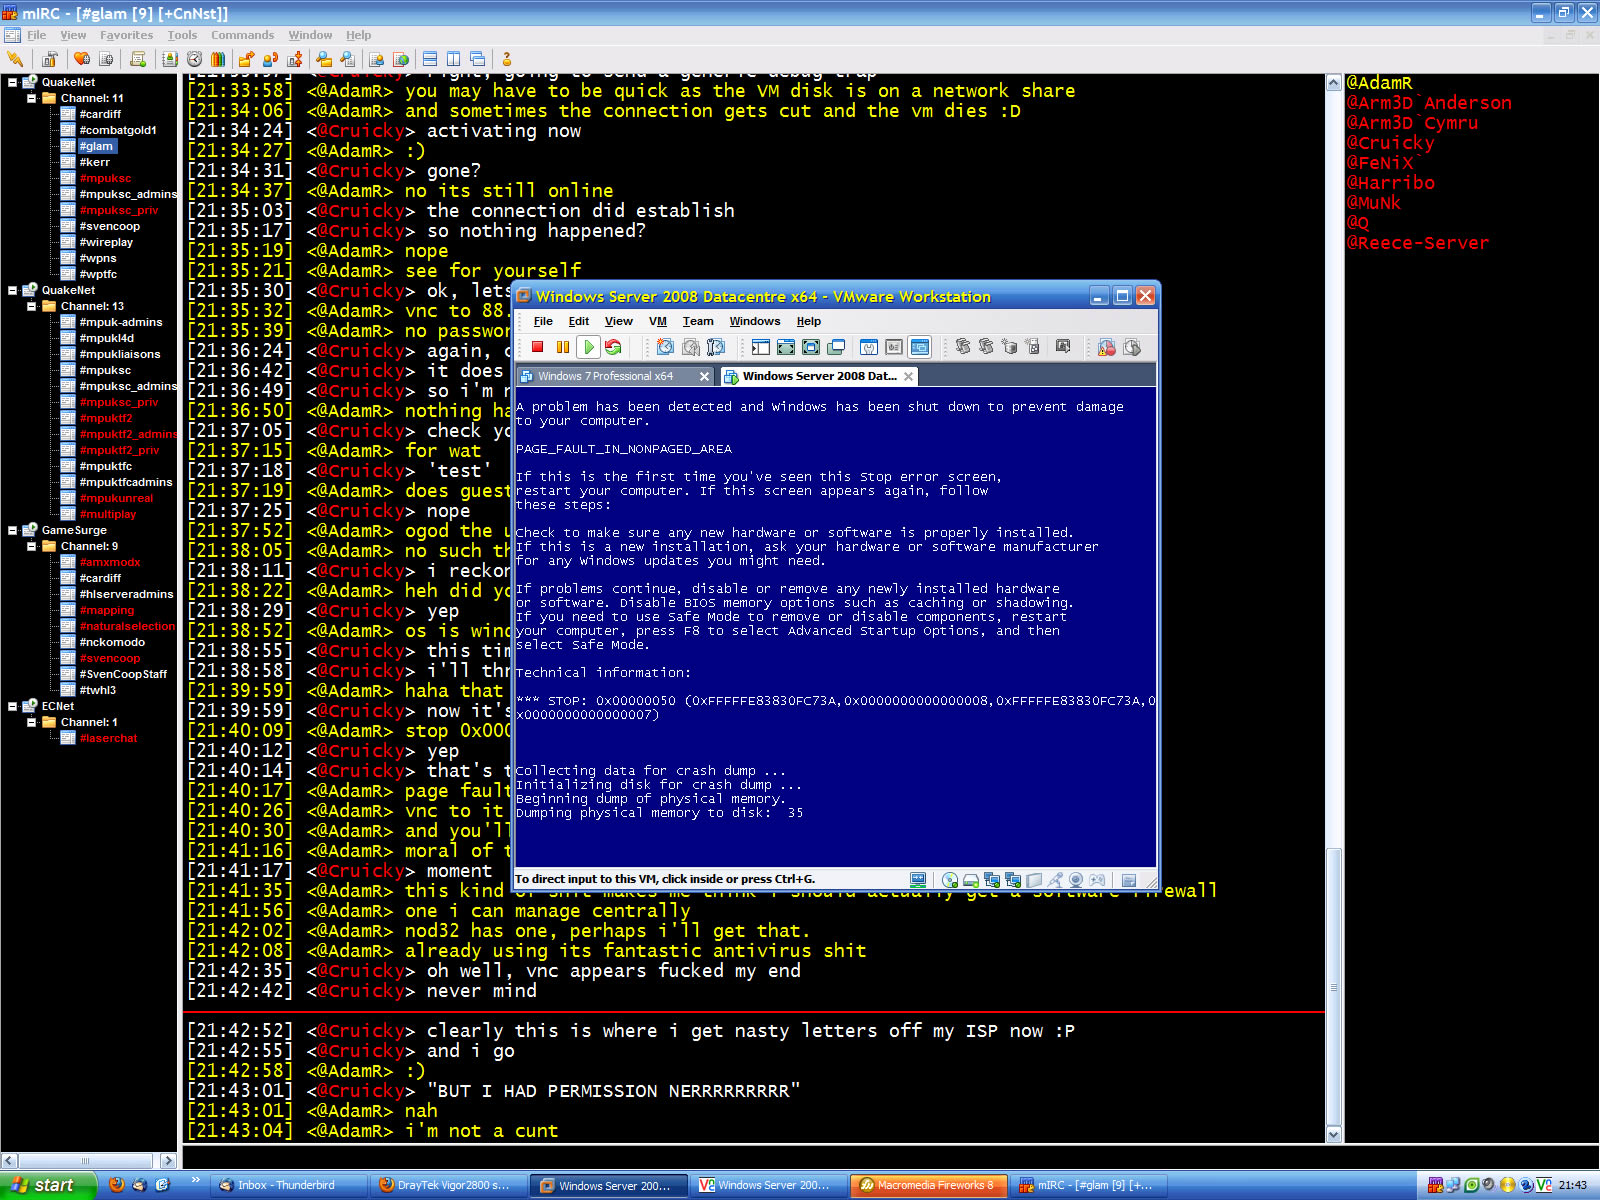Power off the VM red stop icon
This screenshot has height=1200, width=1600.
coord(537,347)
